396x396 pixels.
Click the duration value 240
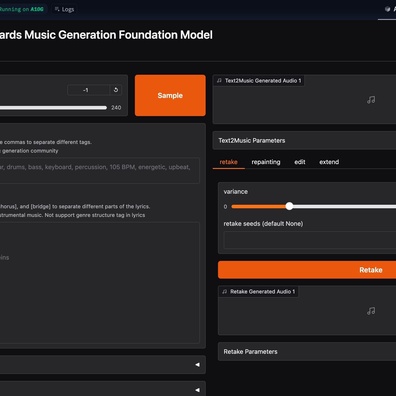(x=116, y=108)
